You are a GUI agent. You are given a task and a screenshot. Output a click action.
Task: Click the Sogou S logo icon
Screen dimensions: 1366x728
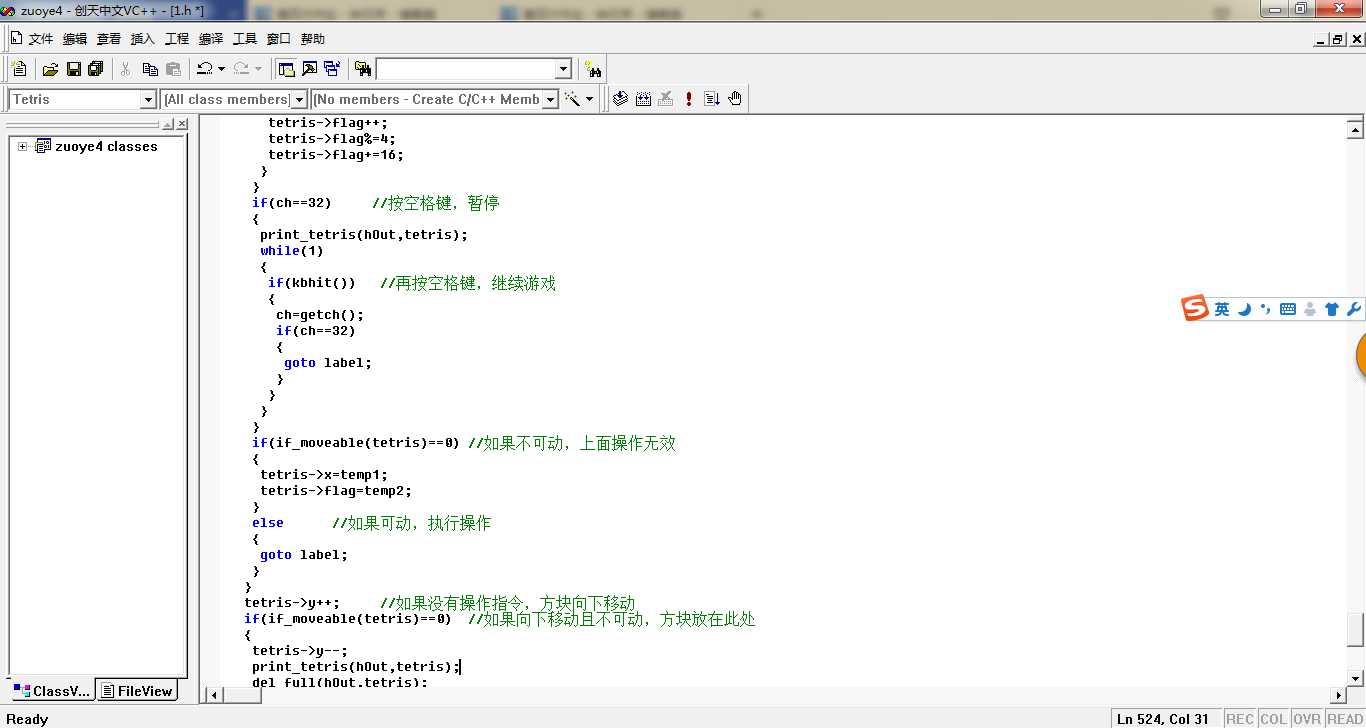tap(1195, 309)
